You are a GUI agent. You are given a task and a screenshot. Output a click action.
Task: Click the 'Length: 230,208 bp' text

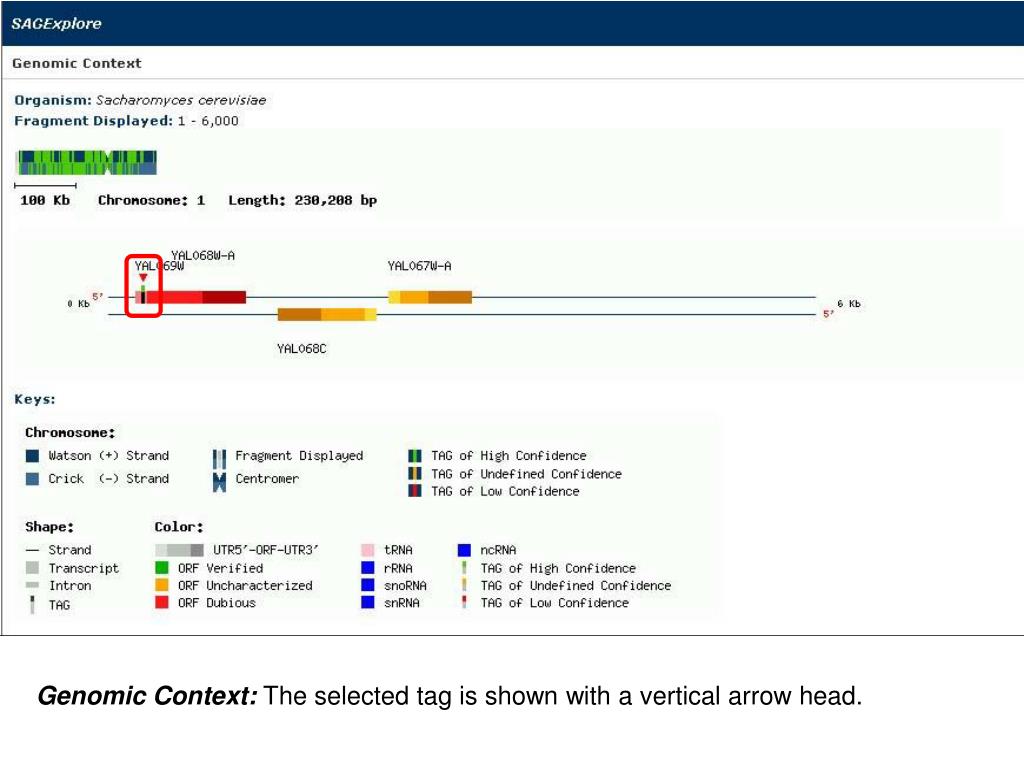coord(302,200)
